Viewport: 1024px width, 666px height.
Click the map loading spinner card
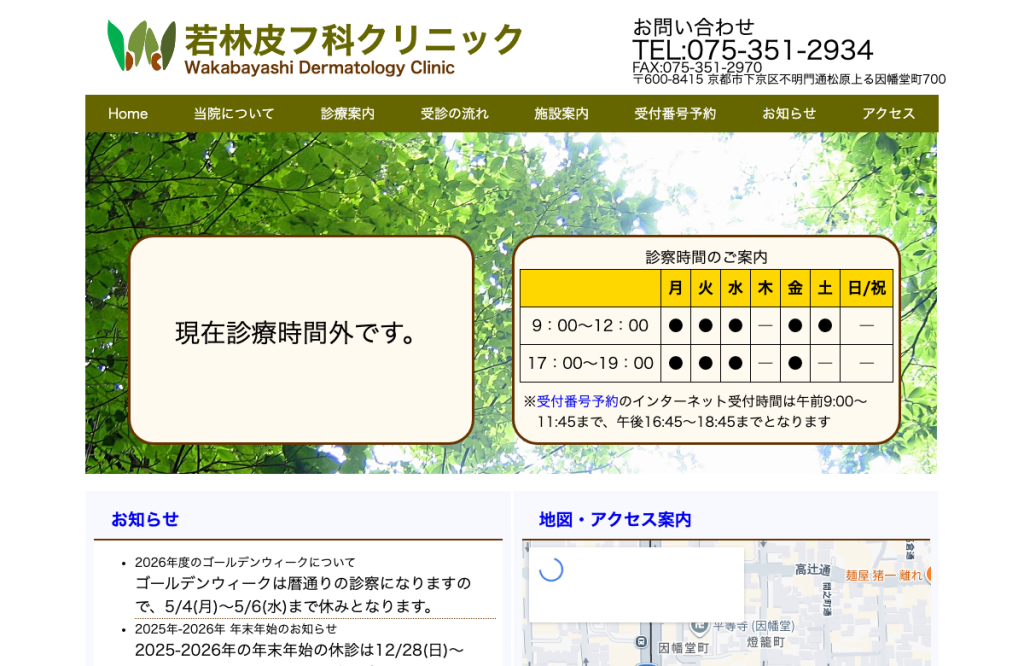click(x=635, y=584)
